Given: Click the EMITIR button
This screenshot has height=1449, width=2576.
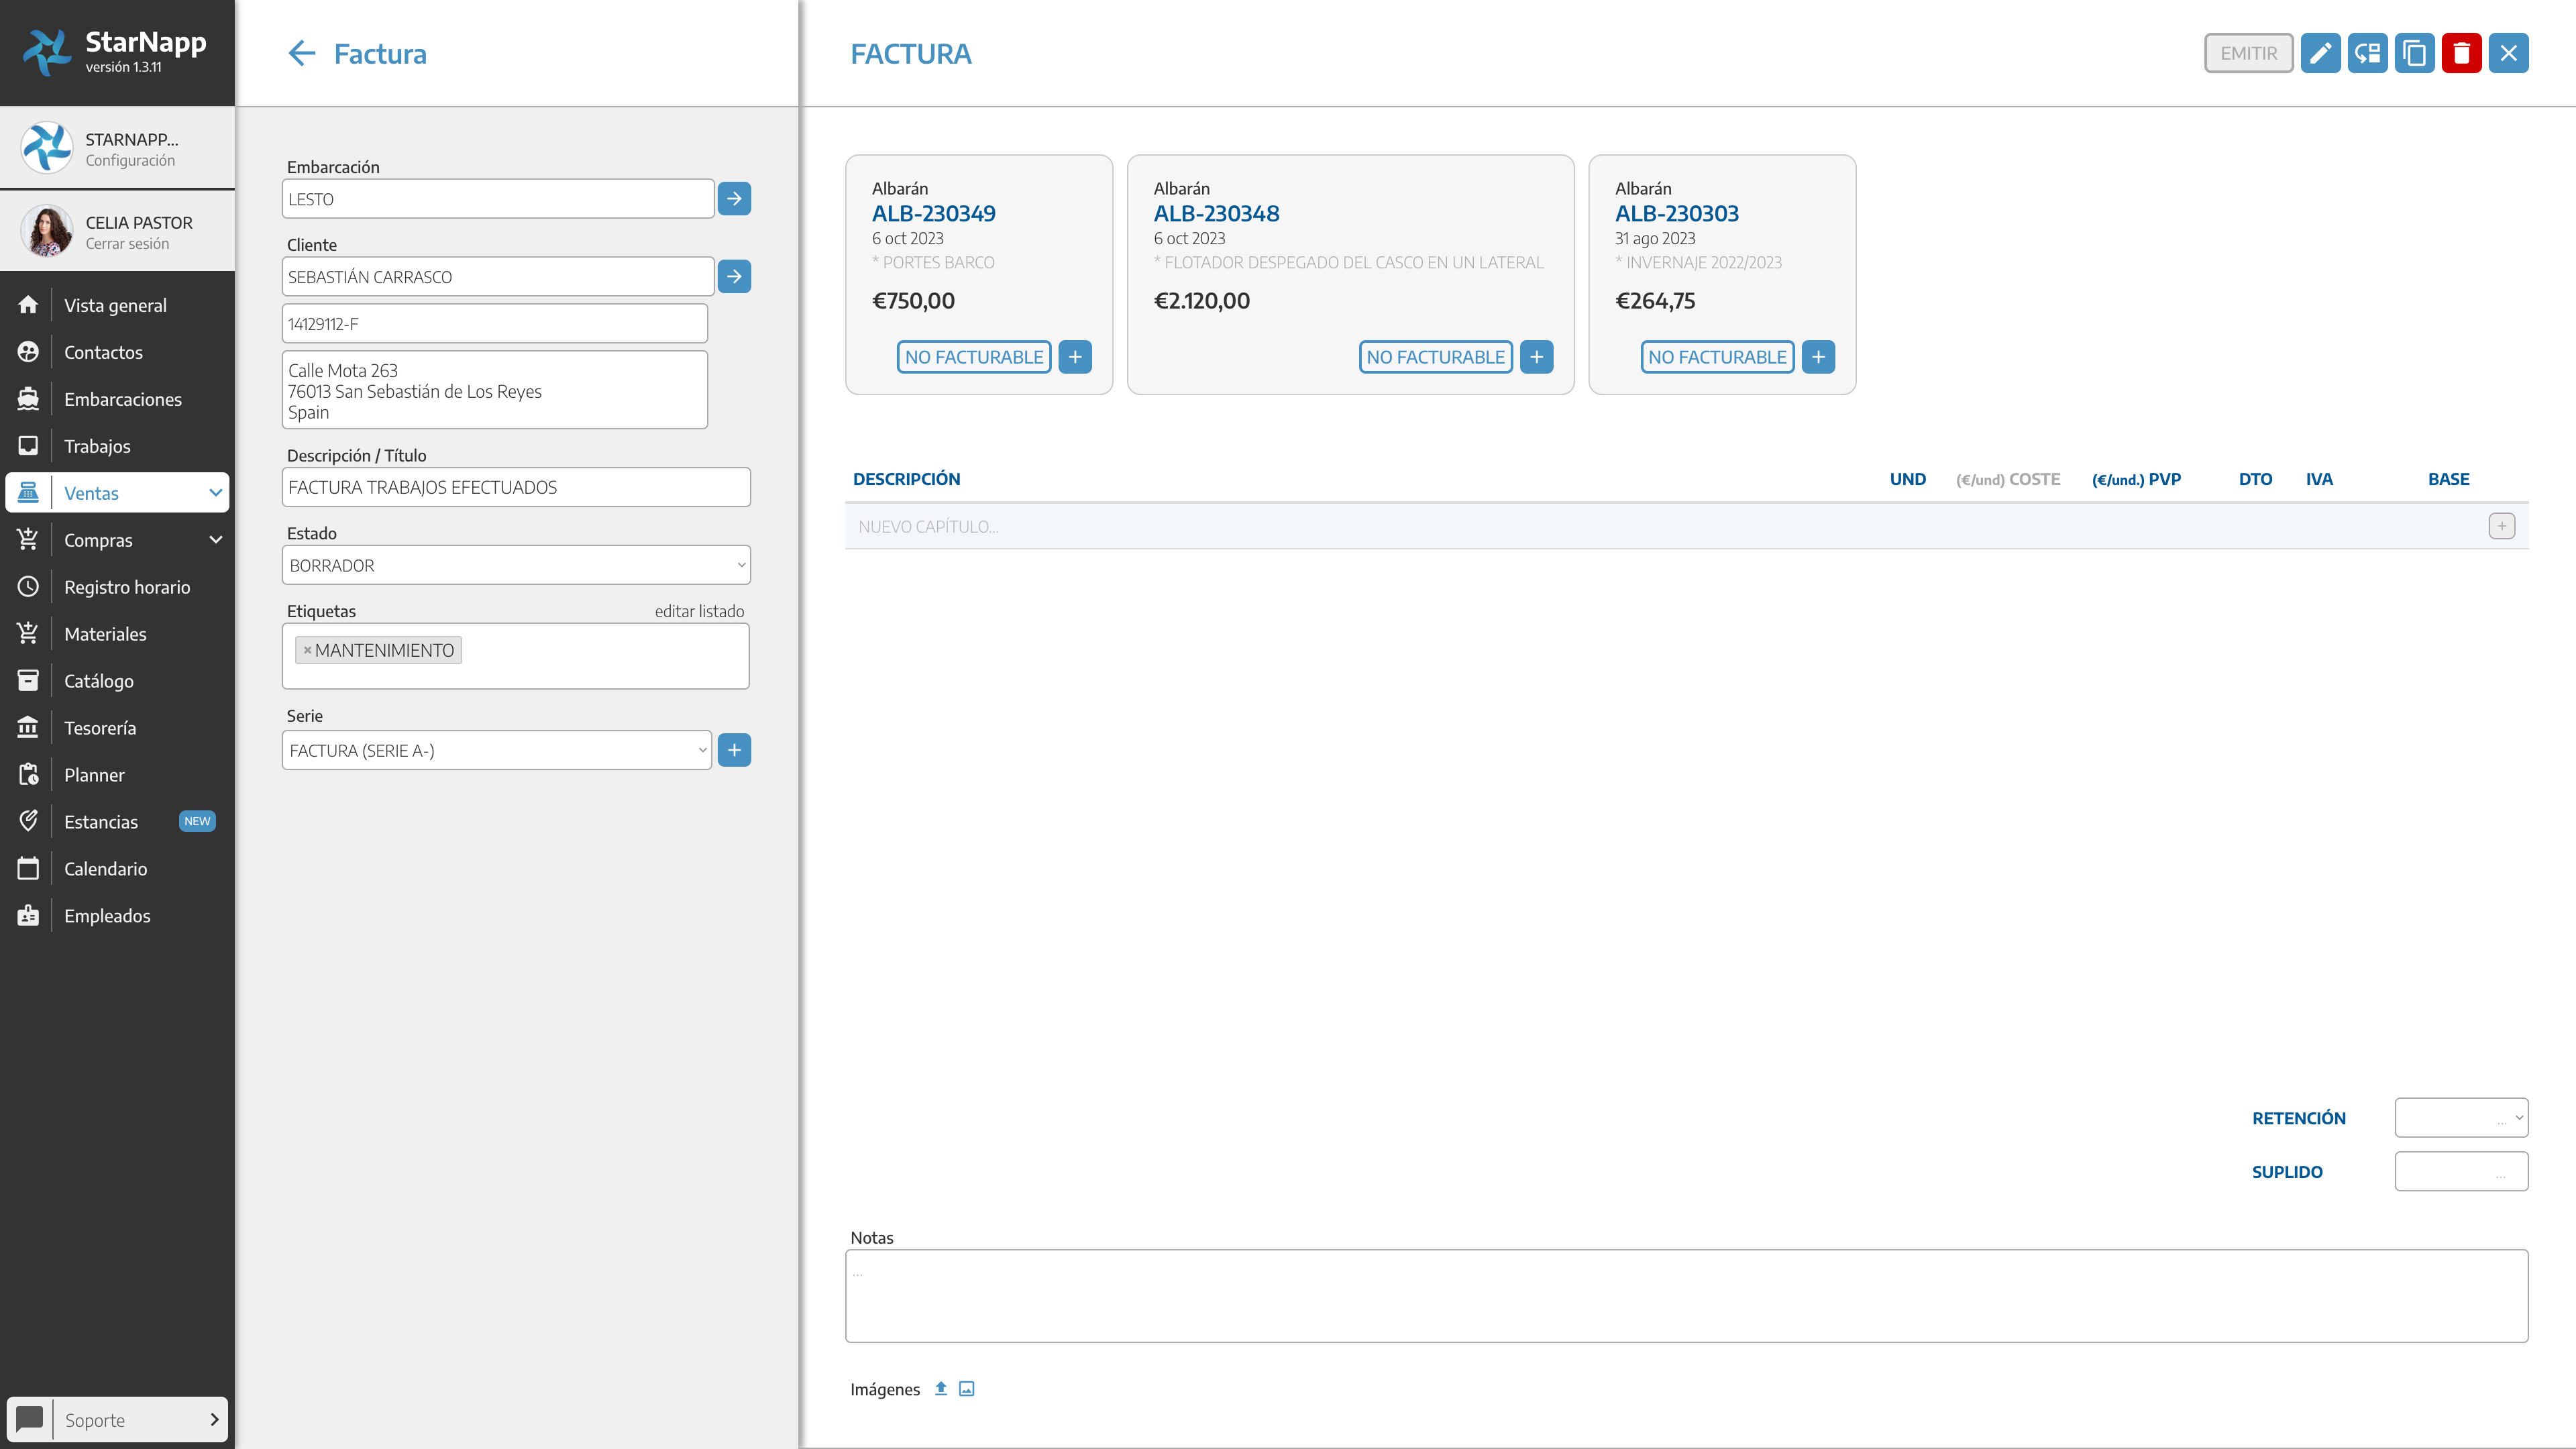Looking at the screenshot, I should pos(2248,53).
